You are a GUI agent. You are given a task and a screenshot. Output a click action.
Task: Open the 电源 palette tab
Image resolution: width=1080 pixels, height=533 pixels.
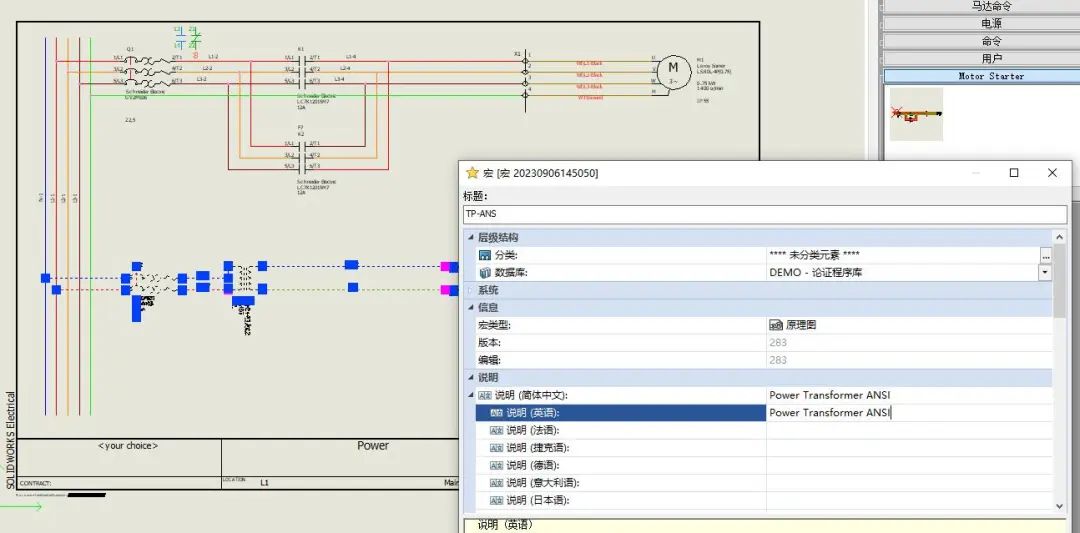point(991,23)
